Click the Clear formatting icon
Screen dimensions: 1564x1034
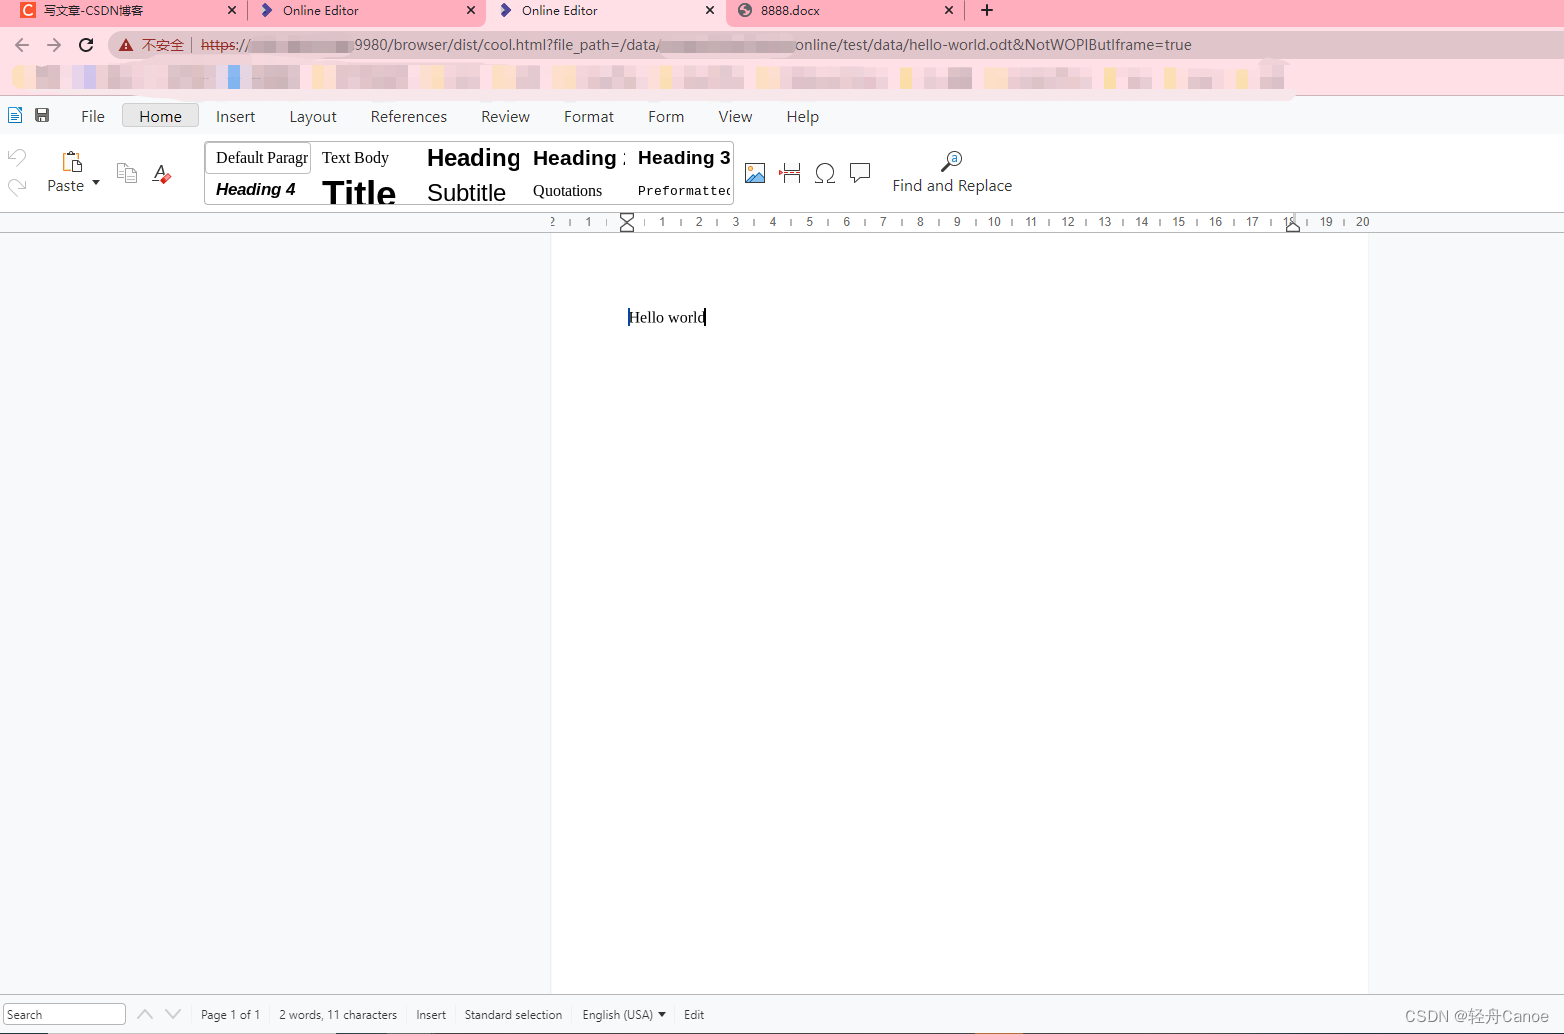pyautogui.click(x=162, y=174)
